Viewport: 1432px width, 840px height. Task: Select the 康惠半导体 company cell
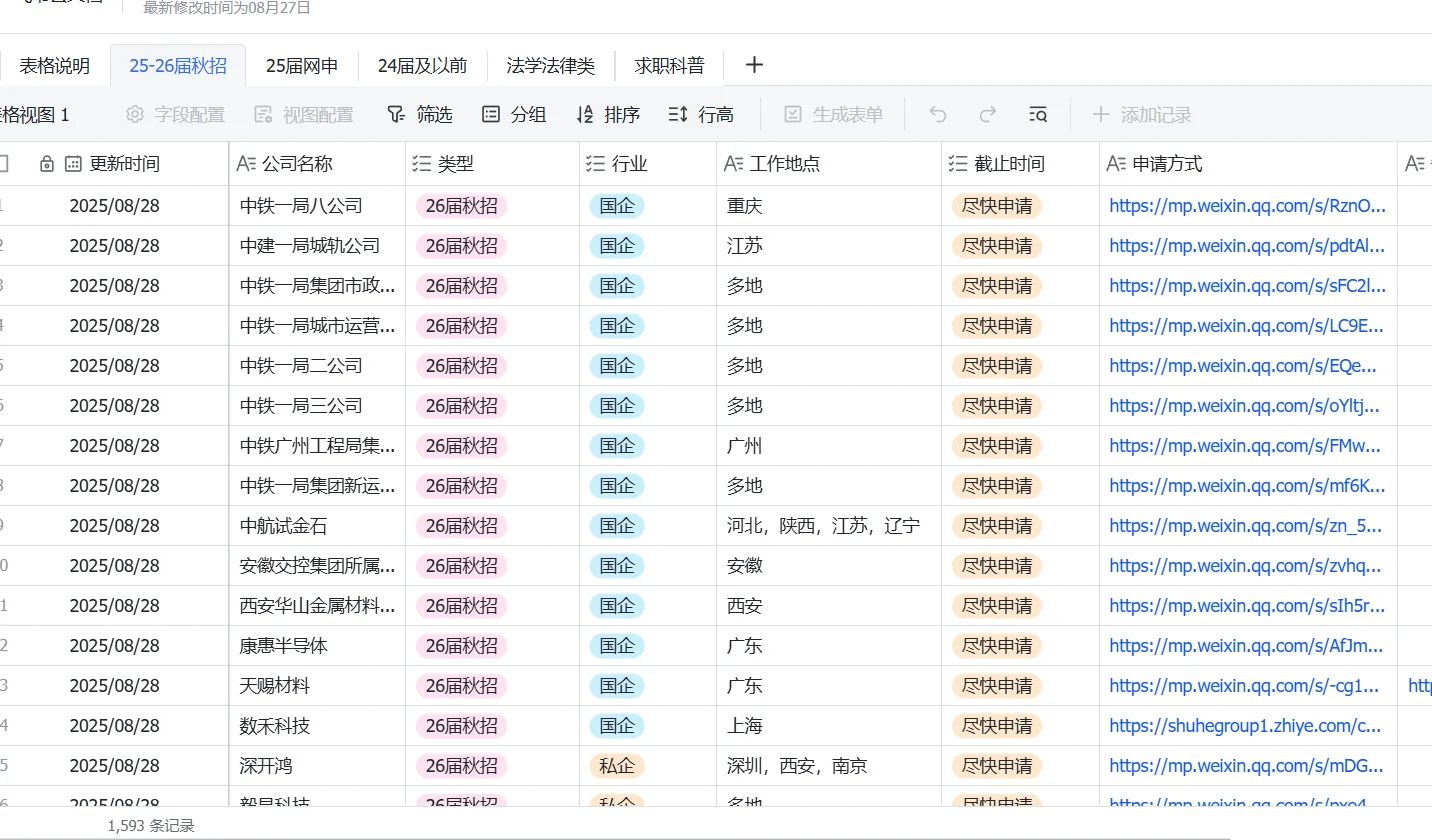[x=318, y=646]
